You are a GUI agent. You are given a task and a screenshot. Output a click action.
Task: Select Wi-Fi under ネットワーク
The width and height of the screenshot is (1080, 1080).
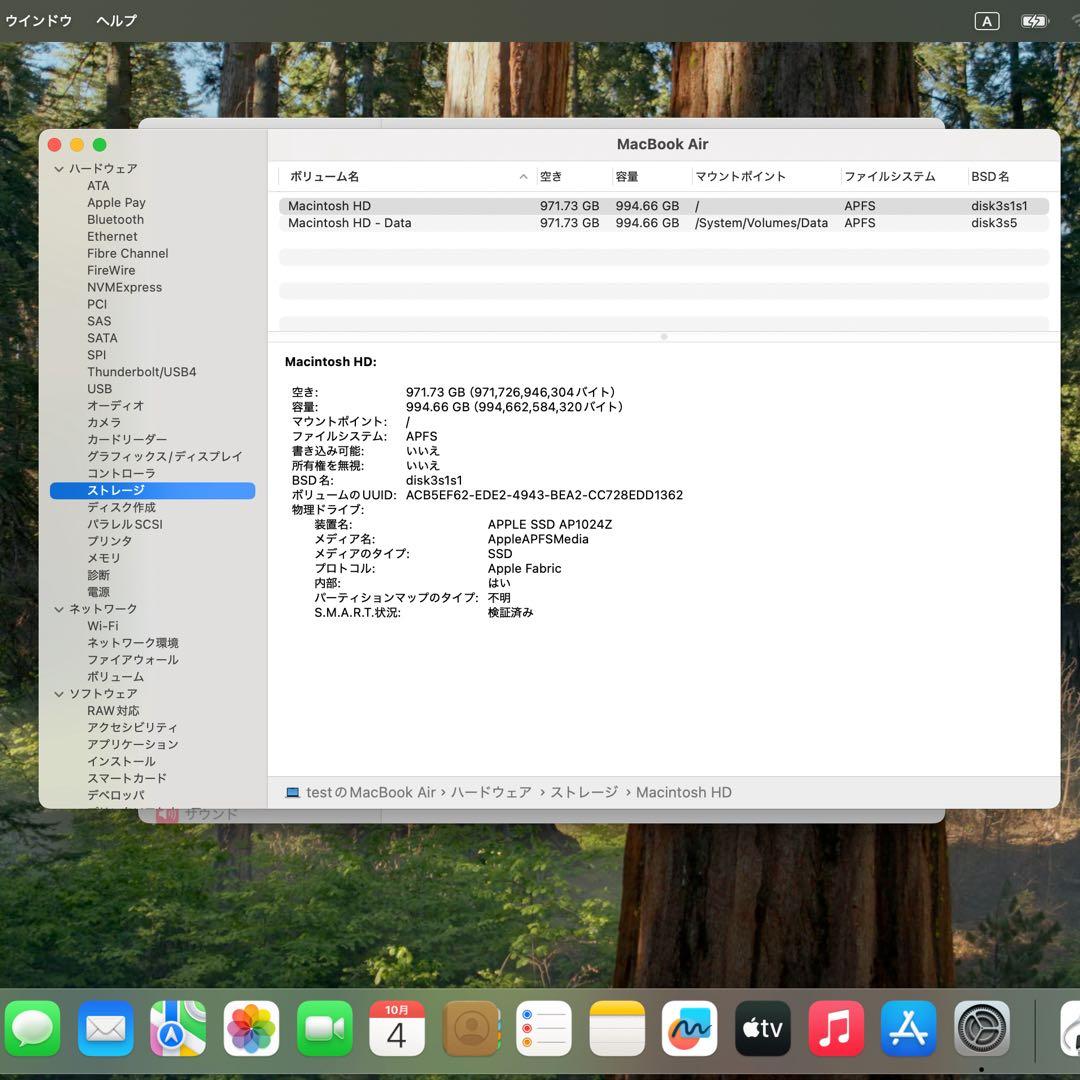coord(104,625)
